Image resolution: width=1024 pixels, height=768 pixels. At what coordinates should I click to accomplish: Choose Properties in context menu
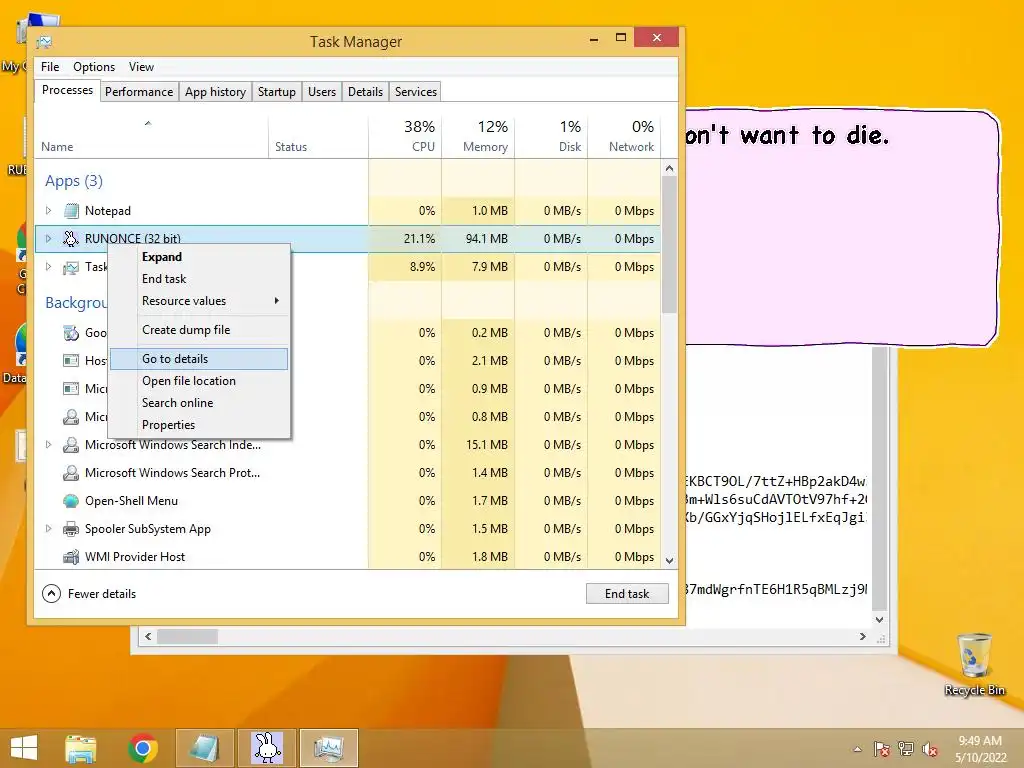[x=199, y=425]
